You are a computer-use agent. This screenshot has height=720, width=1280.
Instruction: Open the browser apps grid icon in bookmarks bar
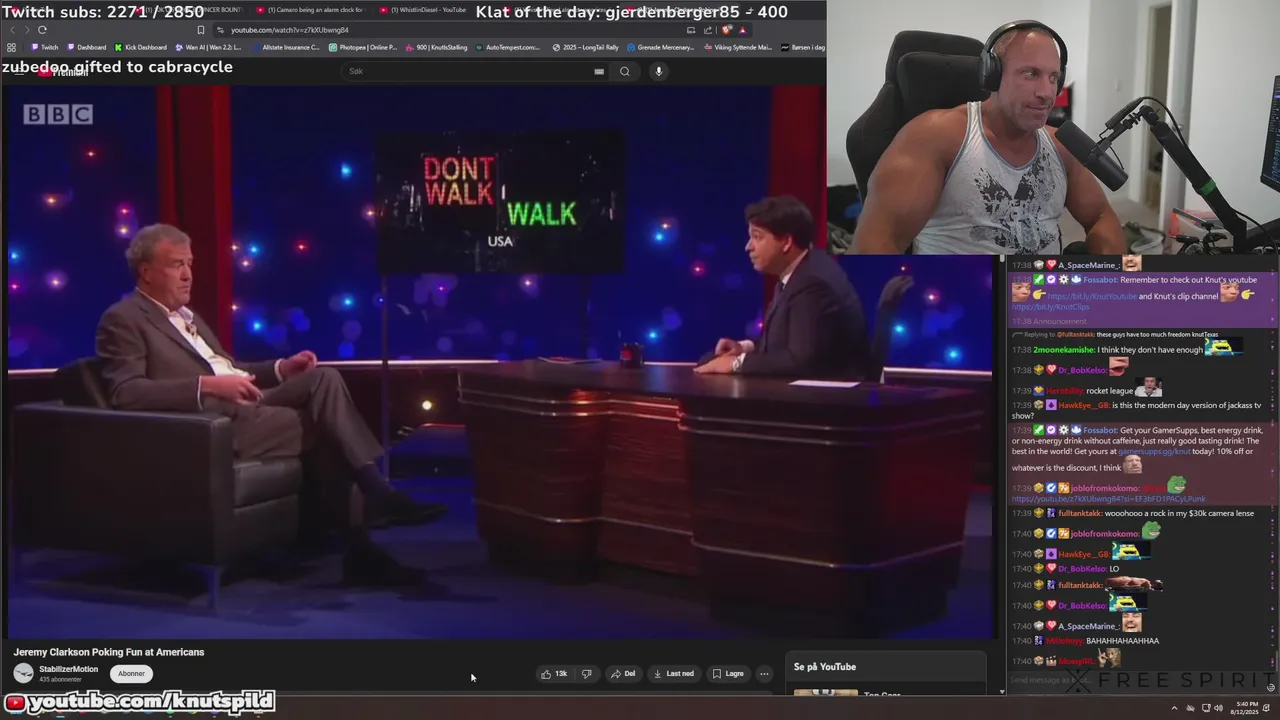click(11, 47)
